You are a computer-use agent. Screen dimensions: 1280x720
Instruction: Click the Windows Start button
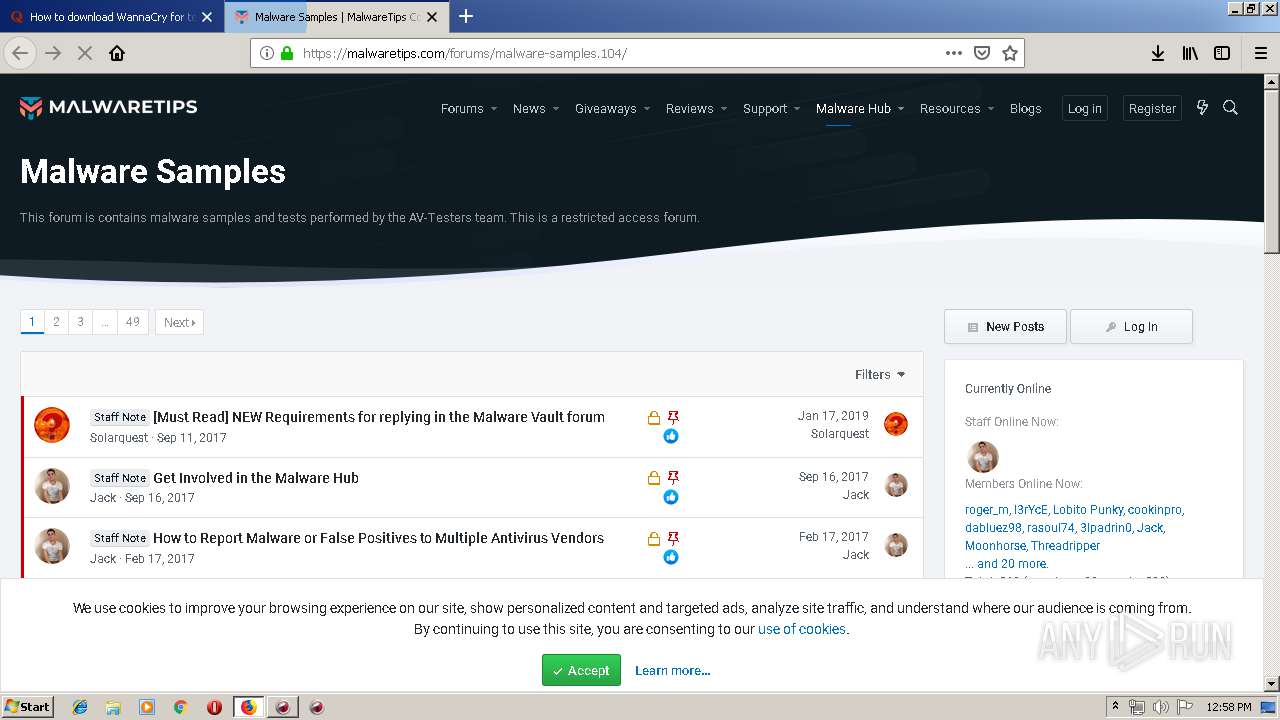point(28,707)
